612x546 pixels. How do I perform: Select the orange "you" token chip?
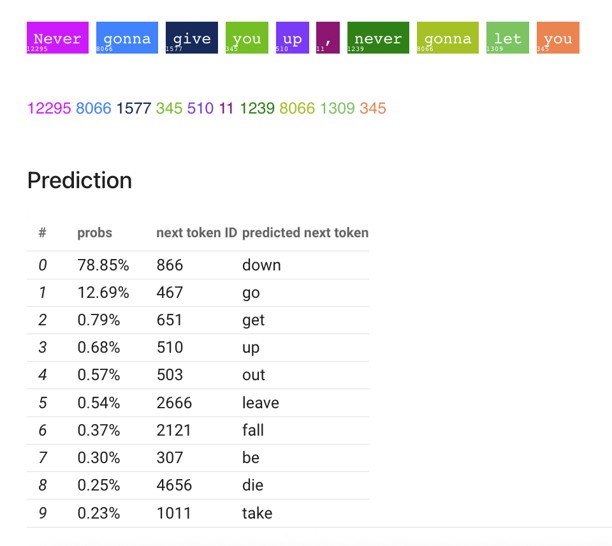[558, 38]
